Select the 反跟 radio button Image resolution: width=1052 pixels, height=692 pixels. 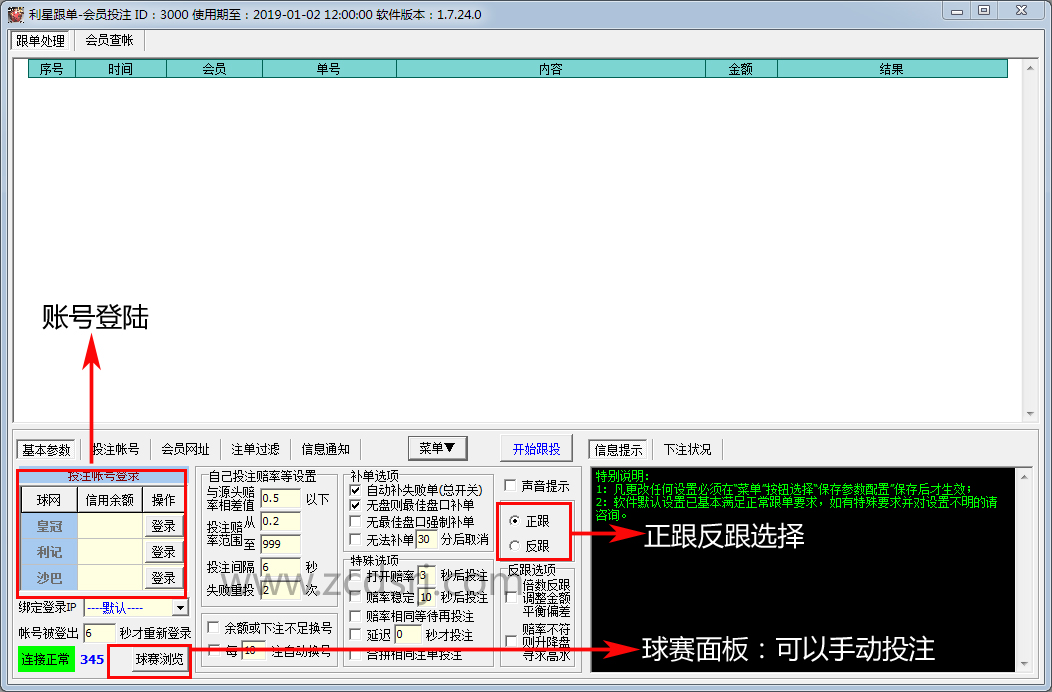coord(515,546)
